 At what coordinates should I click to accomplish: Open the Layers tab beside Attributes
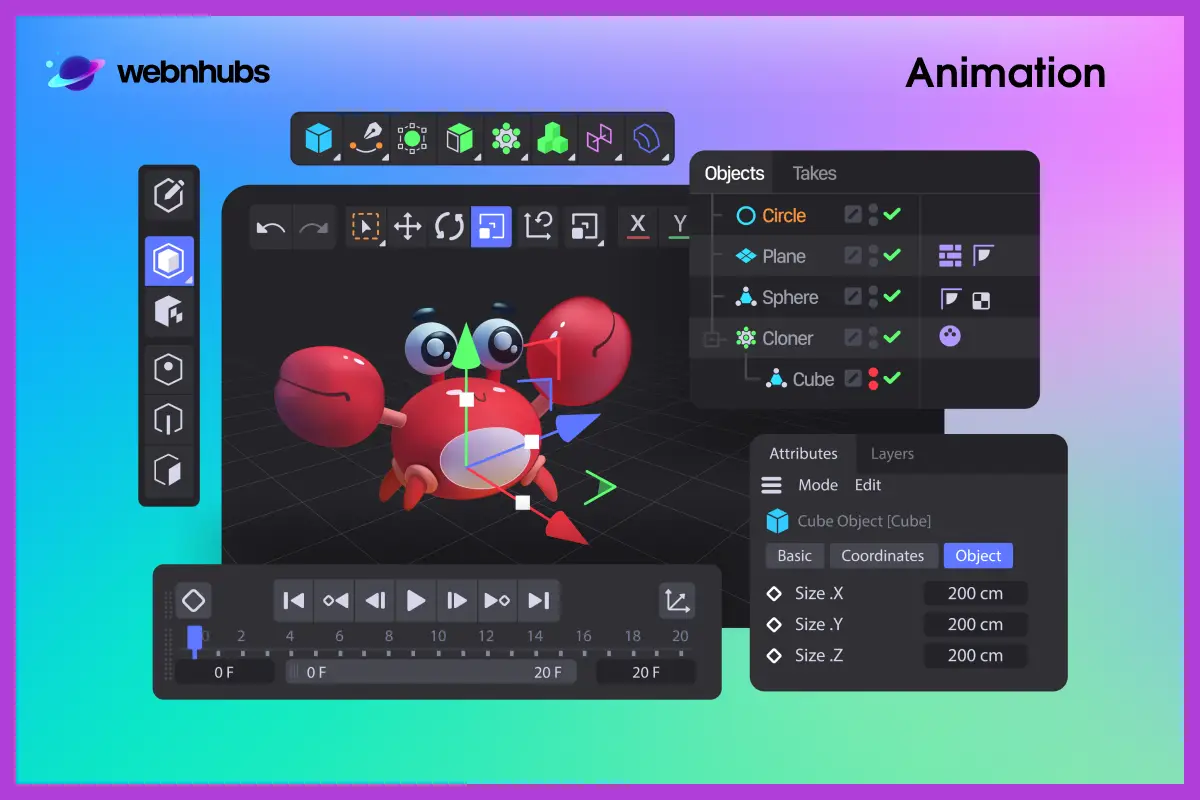point(891,453)
